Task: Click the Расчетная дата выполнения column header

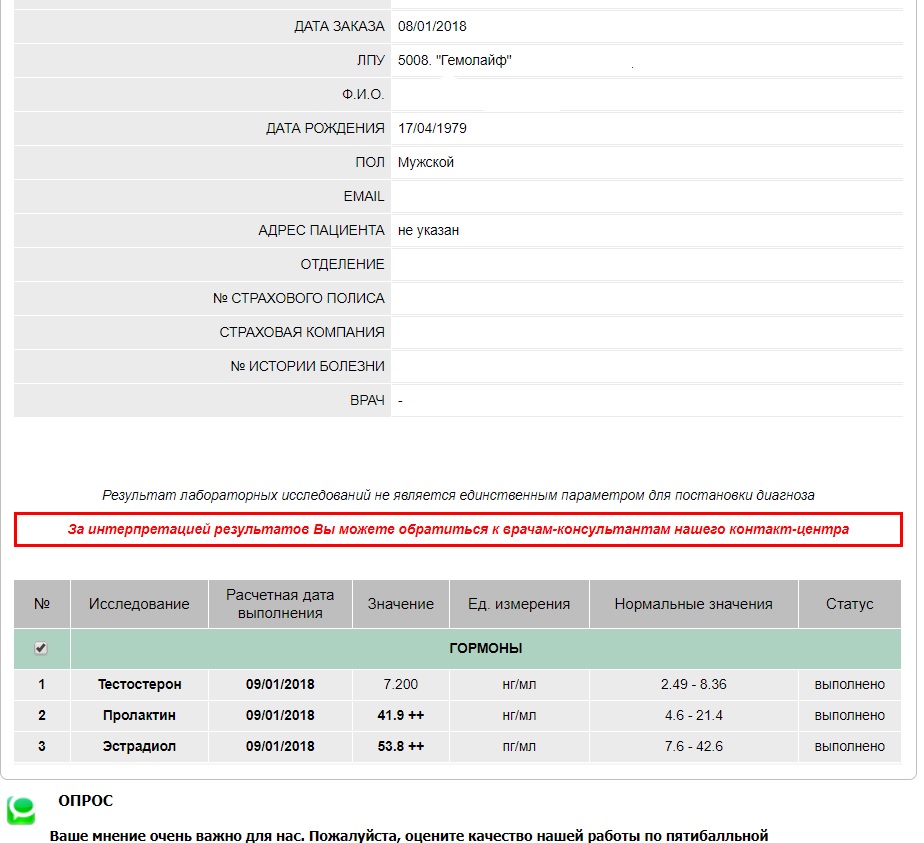Action: point(280,604)
